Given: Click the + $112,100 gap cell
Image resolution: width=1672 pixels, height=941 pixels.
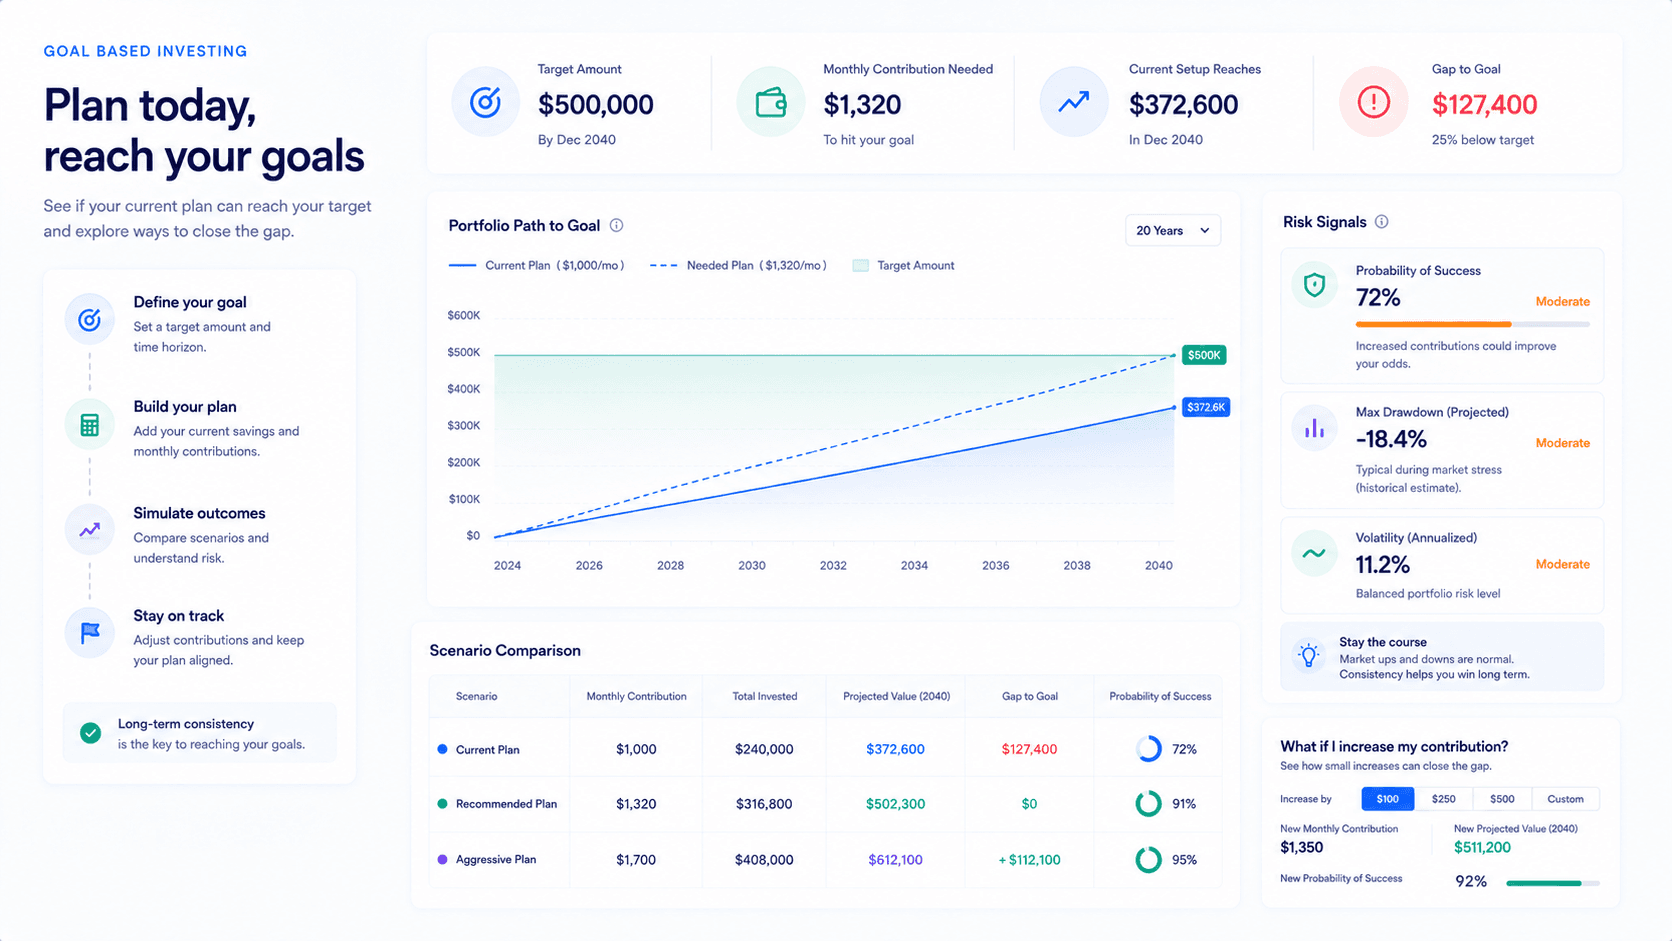Looking at the screenshot, I should 1029,860.
